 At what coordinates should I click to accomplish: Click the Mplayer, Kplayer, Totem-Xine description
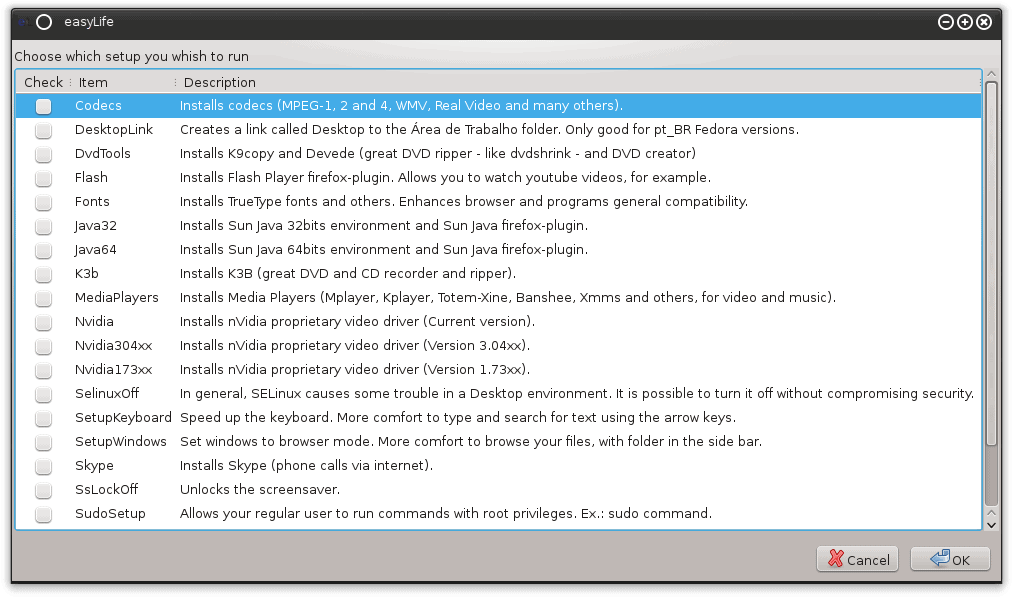(x=508, y=298)
